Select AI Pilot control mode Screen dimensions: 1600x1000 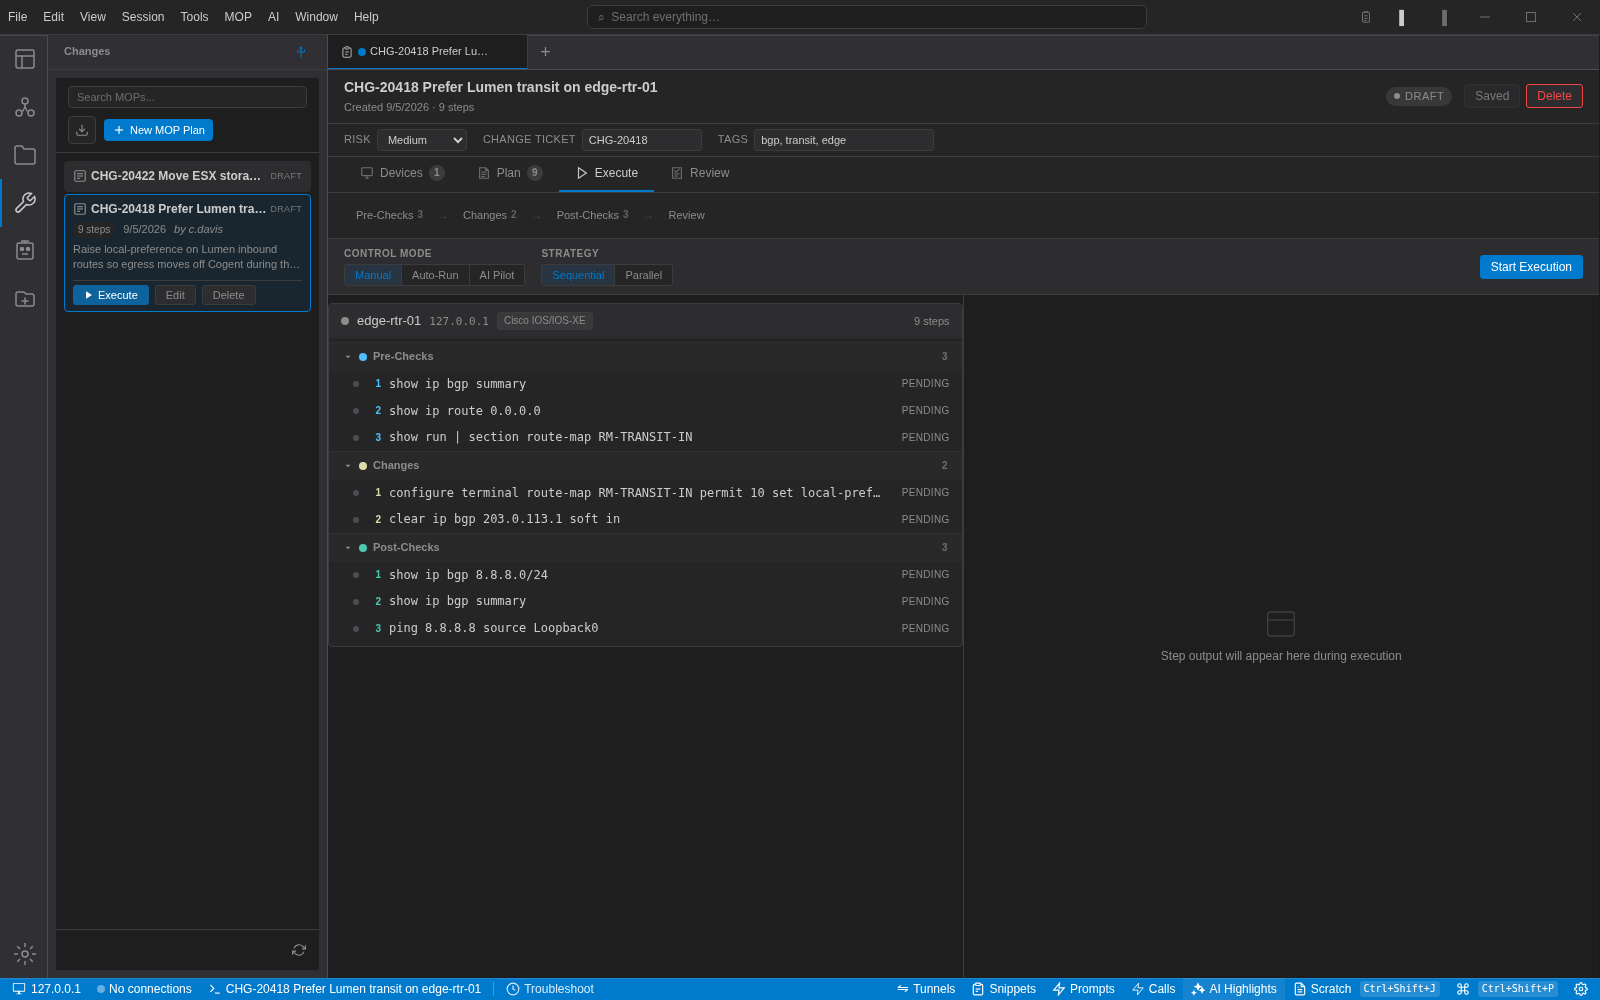497,275
